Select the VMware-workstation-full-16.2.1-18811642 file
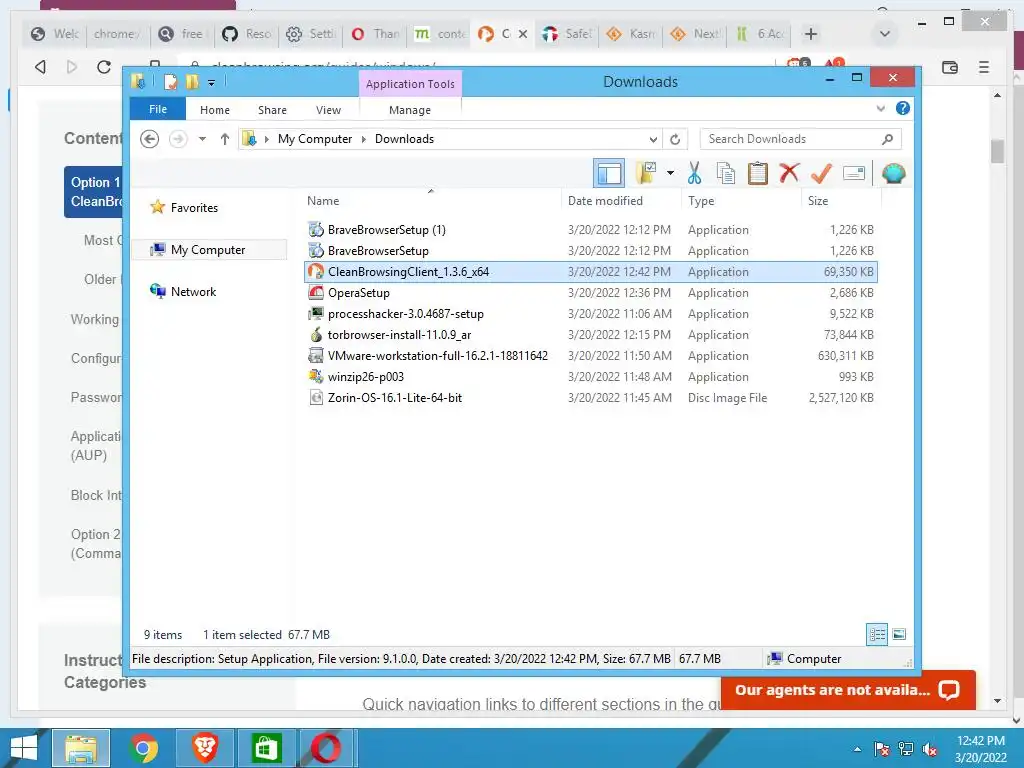The width and height of the screenshot is (1024, 768). pos(591,355)
